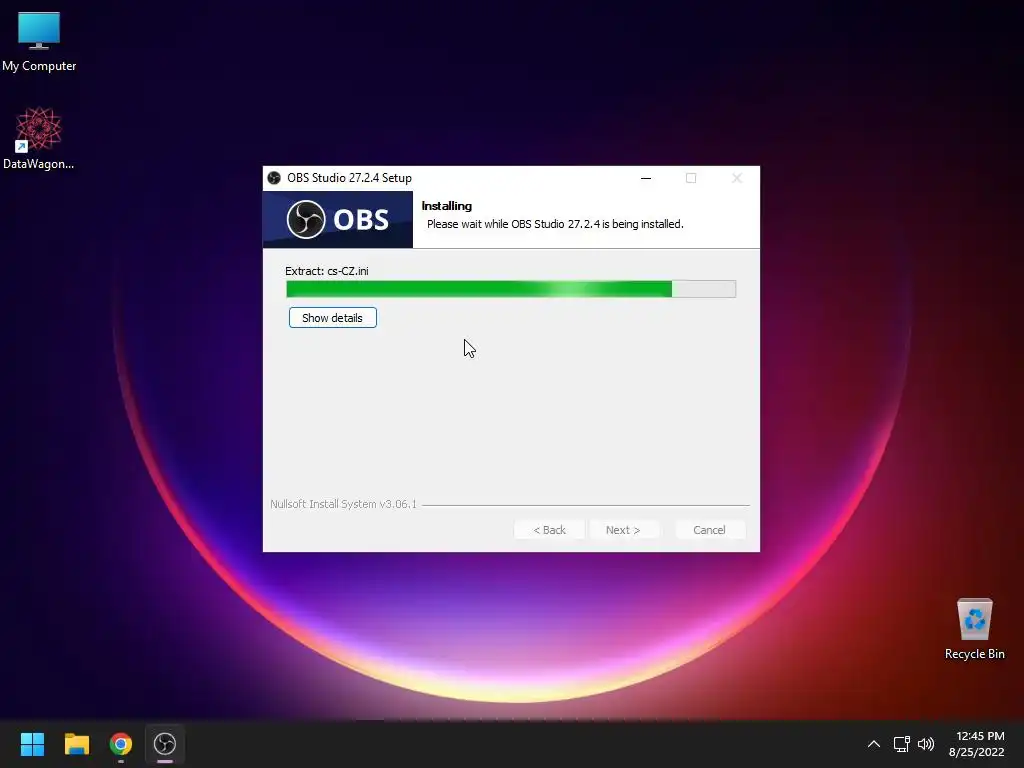Click the disabled maximize button of Setup

(691, 178)
